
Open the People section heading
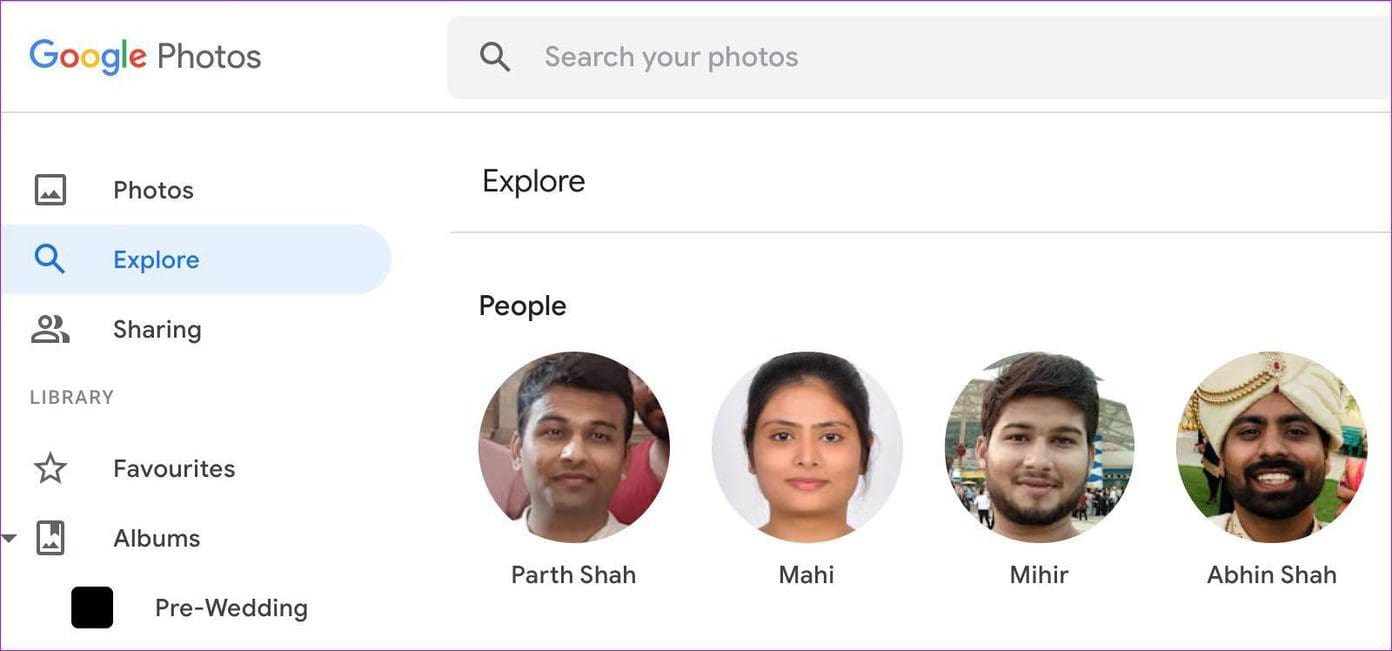(x=522, y=305)
